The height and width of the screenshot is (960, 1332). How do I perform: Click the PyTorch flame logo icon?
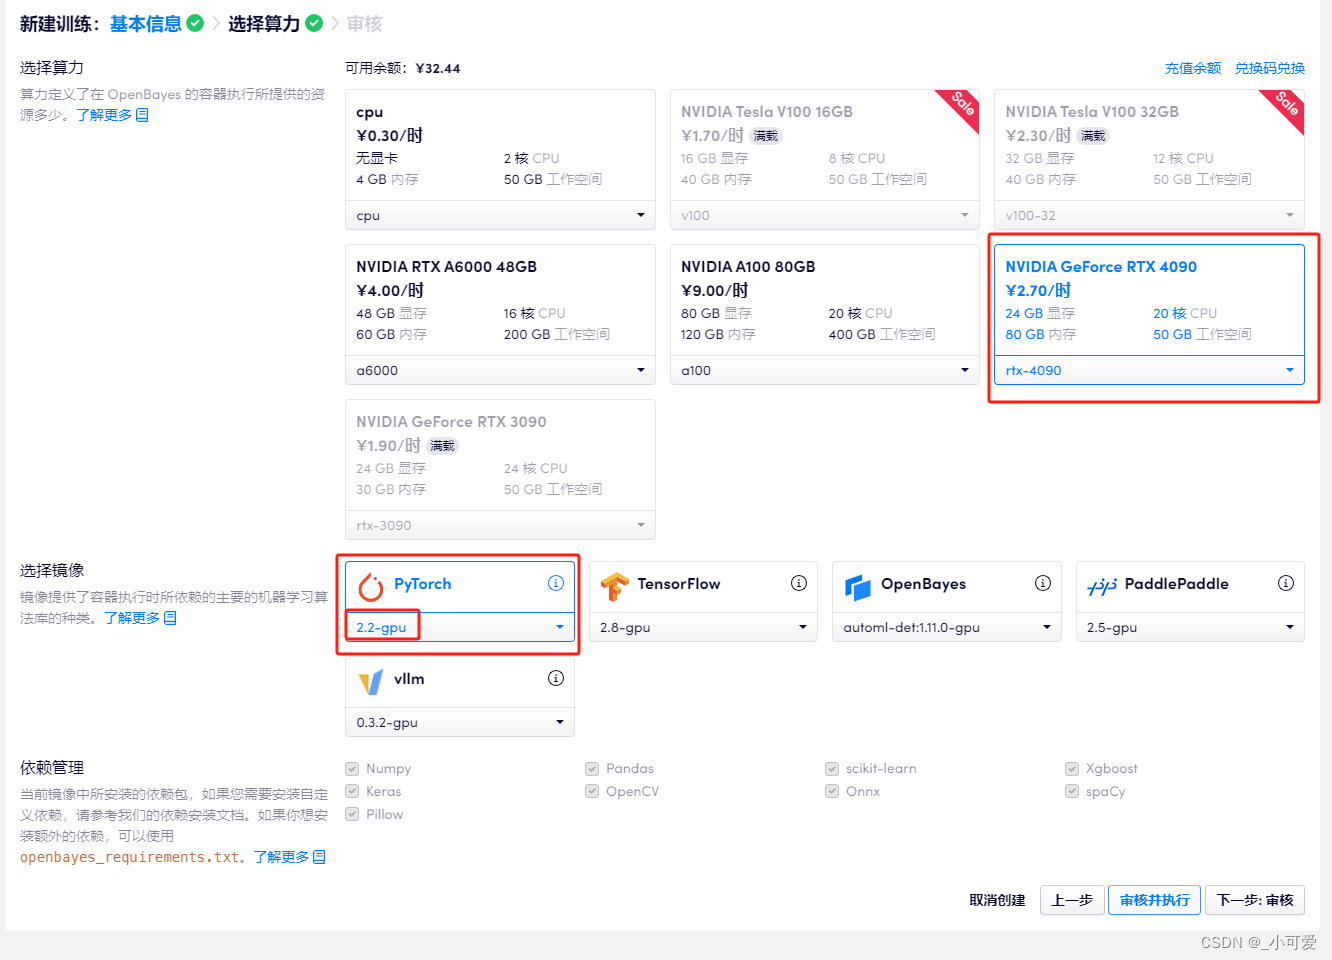pyautogui.click(x=371, y=586)
